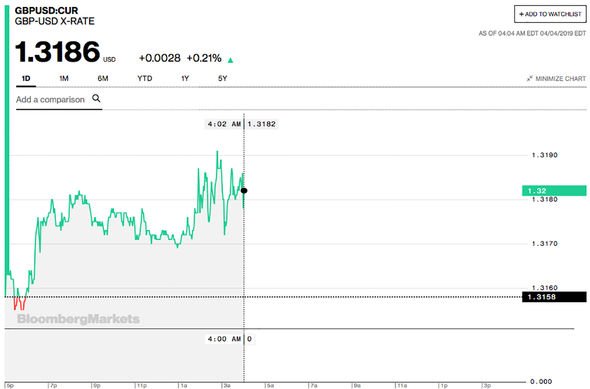Click the green up-triangle change indicator
Screen dimensions: 590x389
point(231,60)
